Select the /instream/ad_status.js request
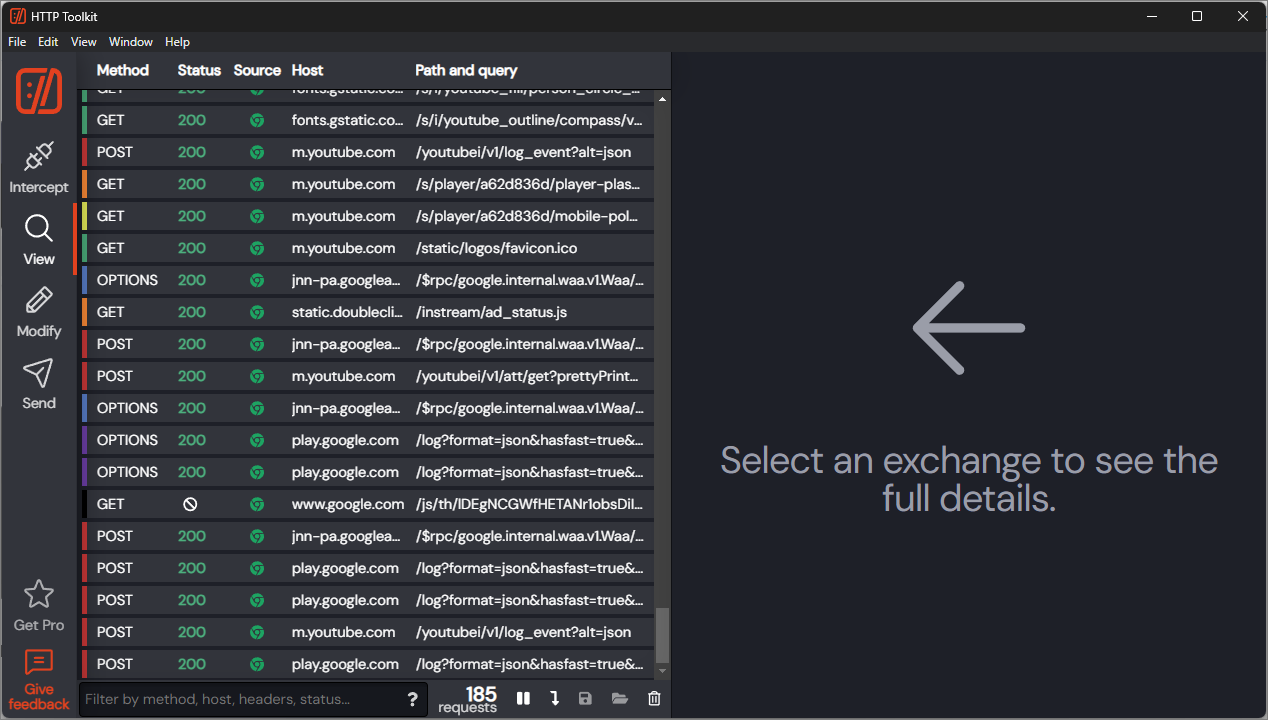Screen dimensions: 1268x720 (367, 312)
